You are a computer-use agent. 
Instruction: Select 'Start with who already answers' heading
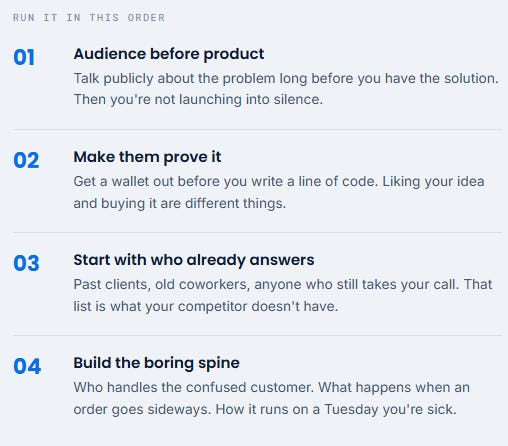click(194, 260)
